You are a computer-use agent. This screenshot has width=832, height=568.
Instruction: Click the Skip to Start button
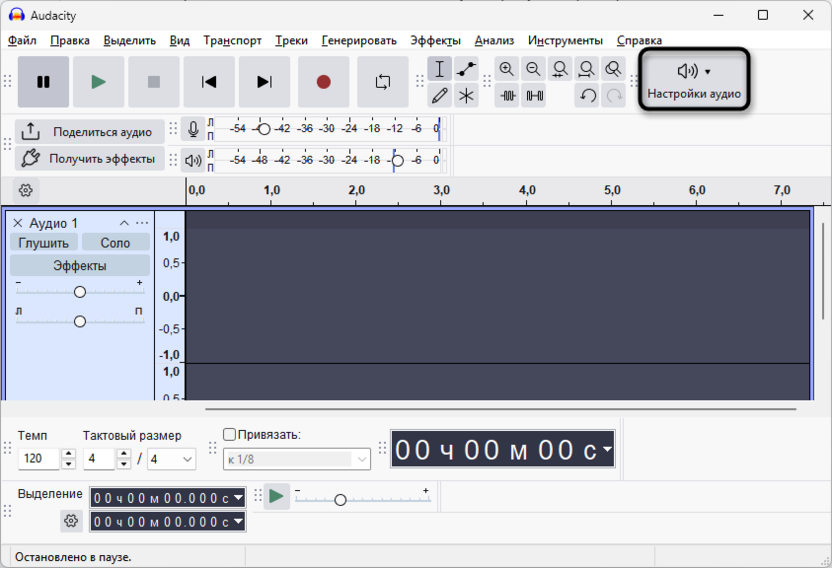(209, 82)
